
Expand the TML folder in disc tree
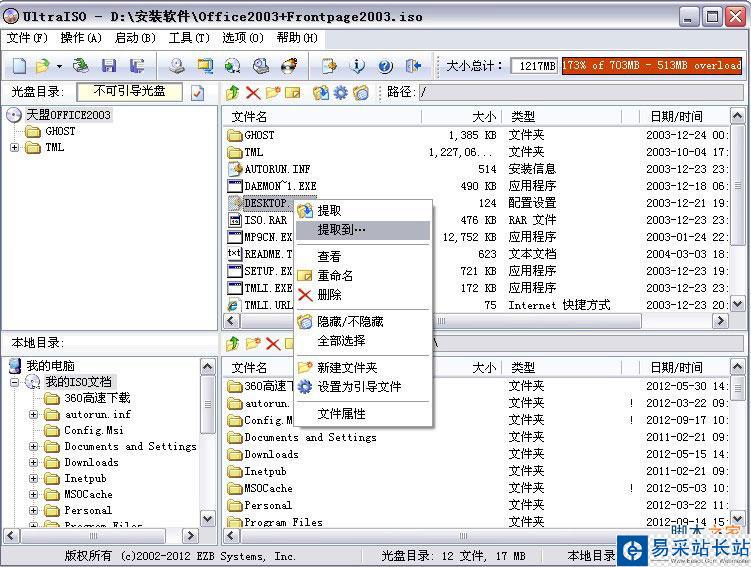click(14, 147)
